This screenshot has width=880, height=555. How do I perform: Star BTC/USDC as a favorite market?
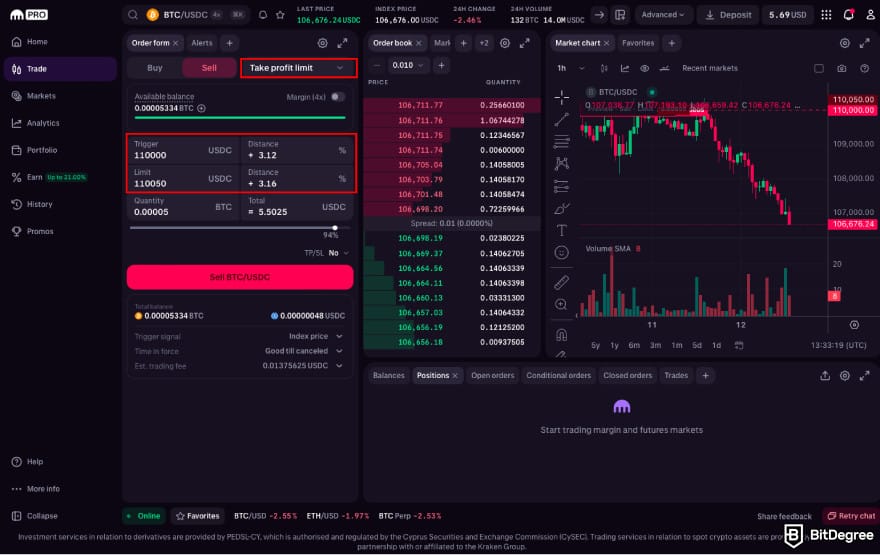coord(280,15)
